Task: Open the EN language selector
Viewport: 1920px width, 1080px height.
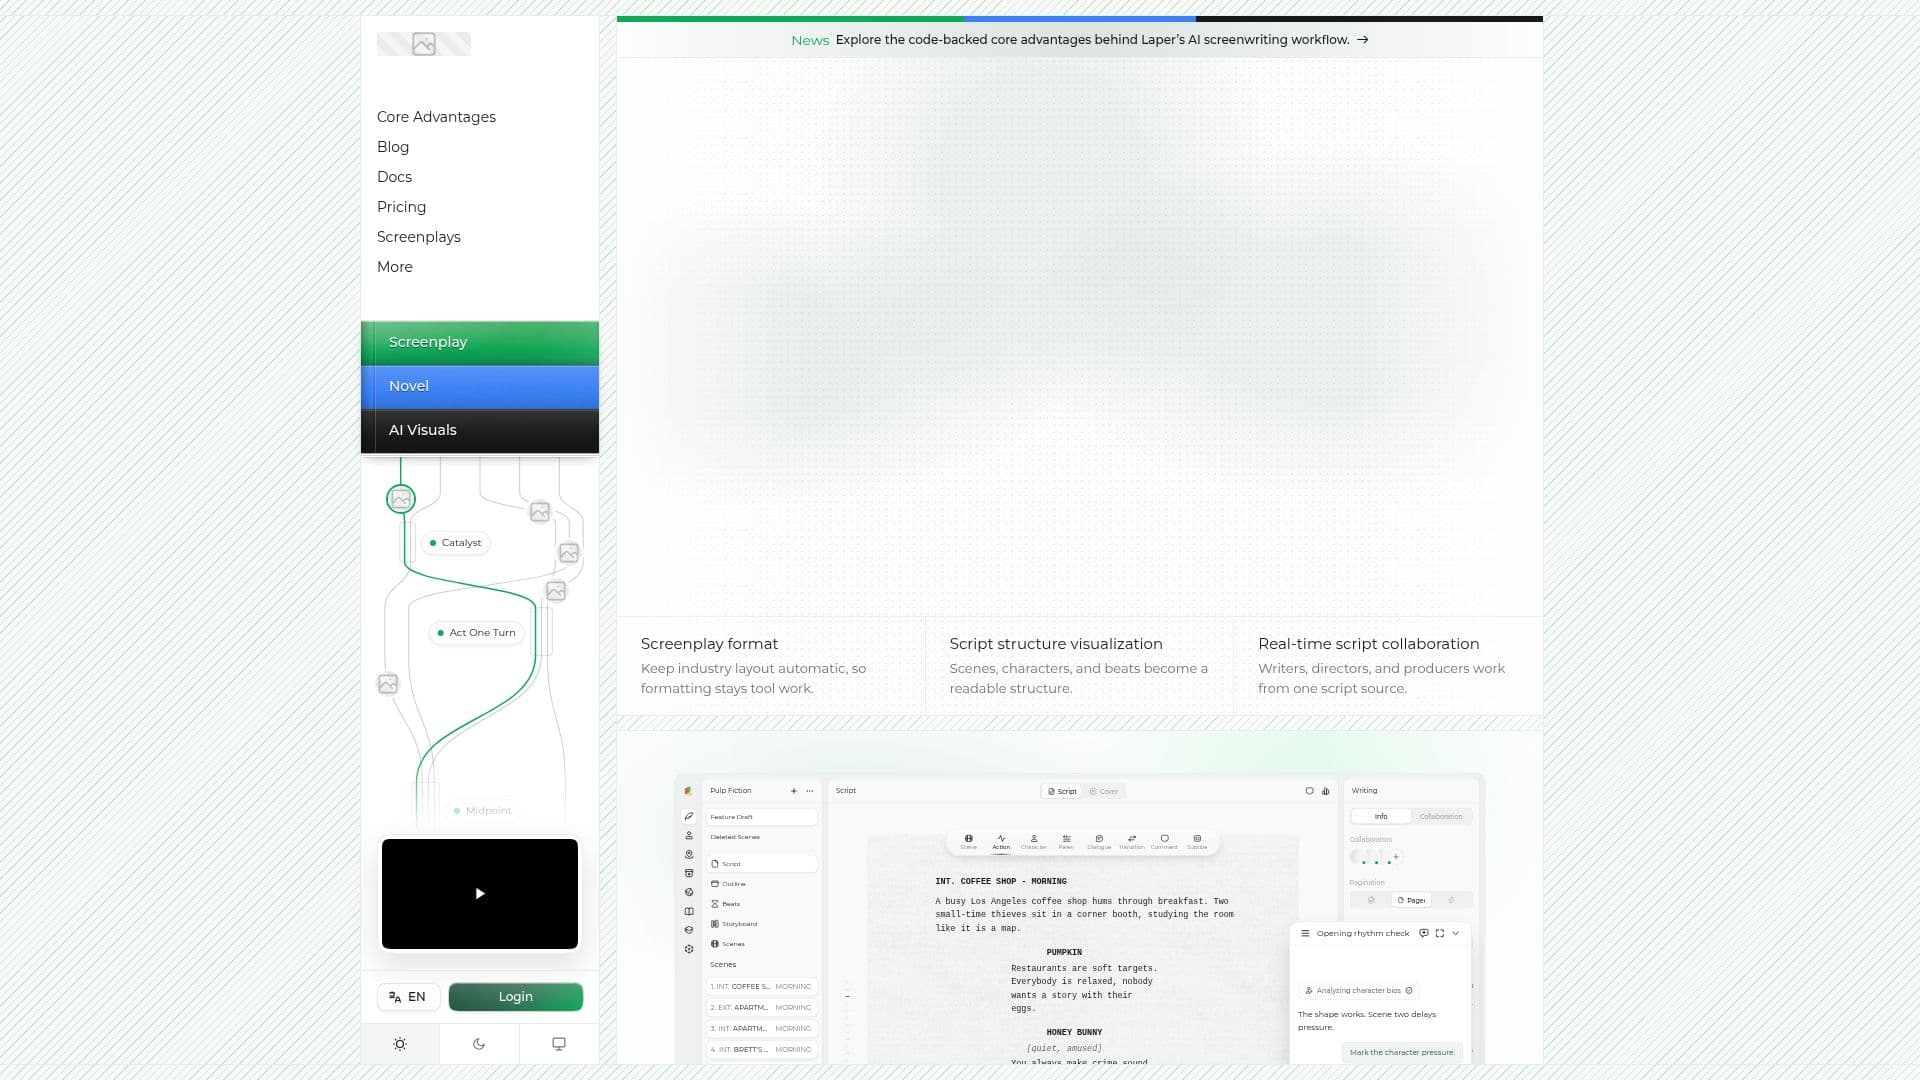Action: coord(408,997)
